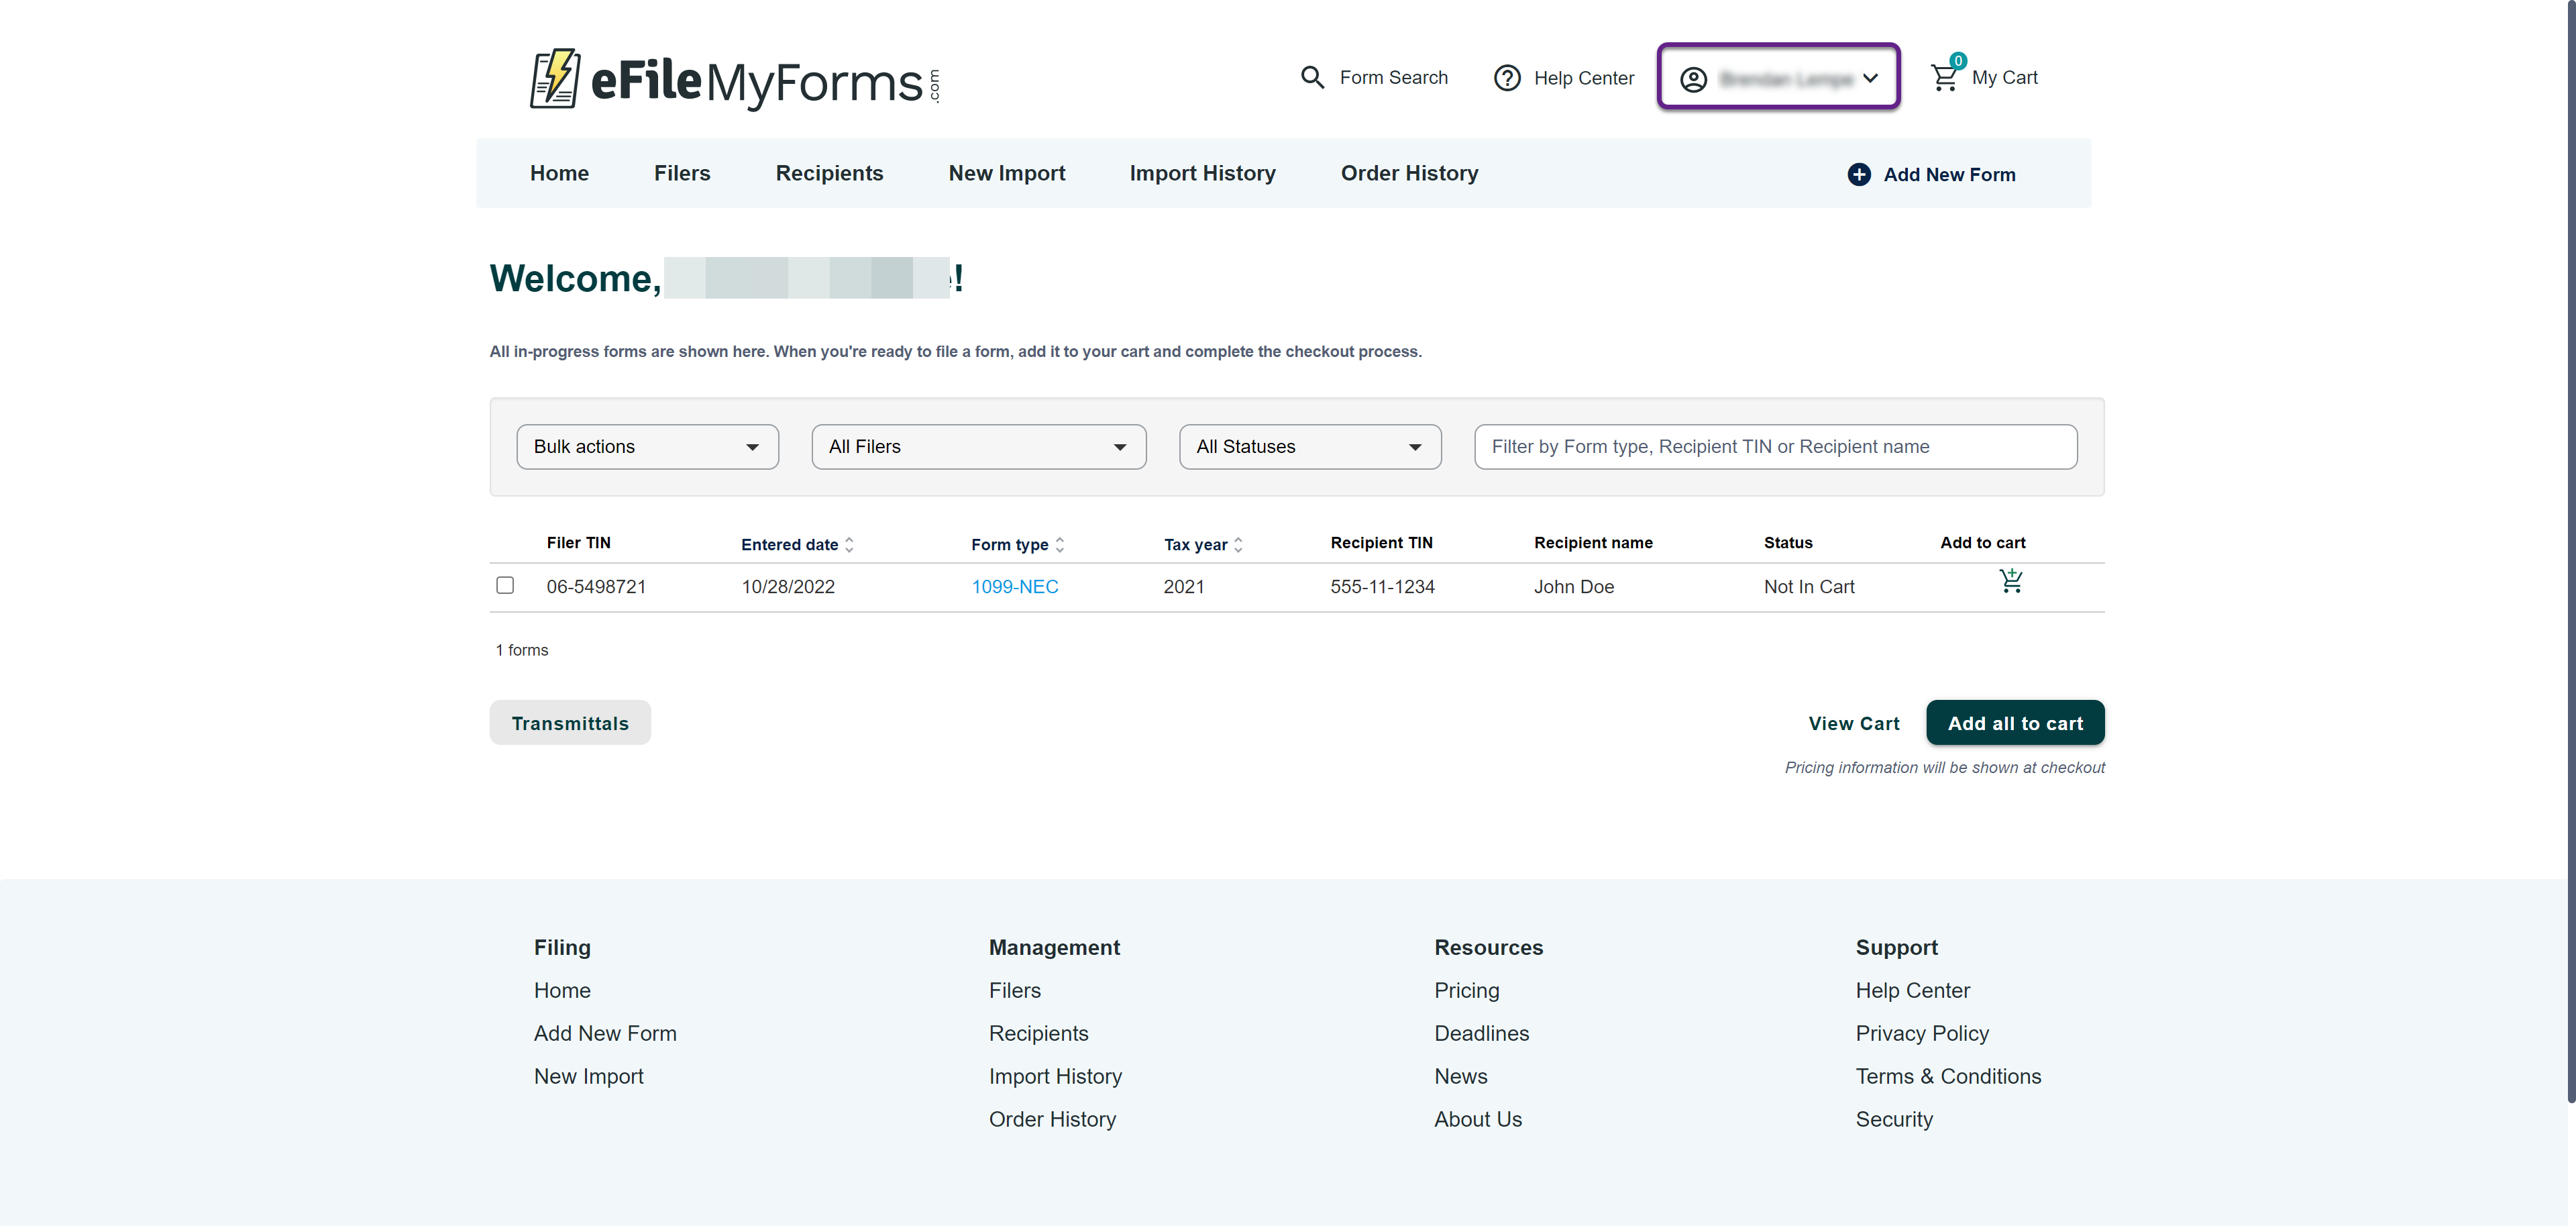Open the Bulk actions dropdown
Viewport: 2576px width, 1226px height.
(647, 447)
